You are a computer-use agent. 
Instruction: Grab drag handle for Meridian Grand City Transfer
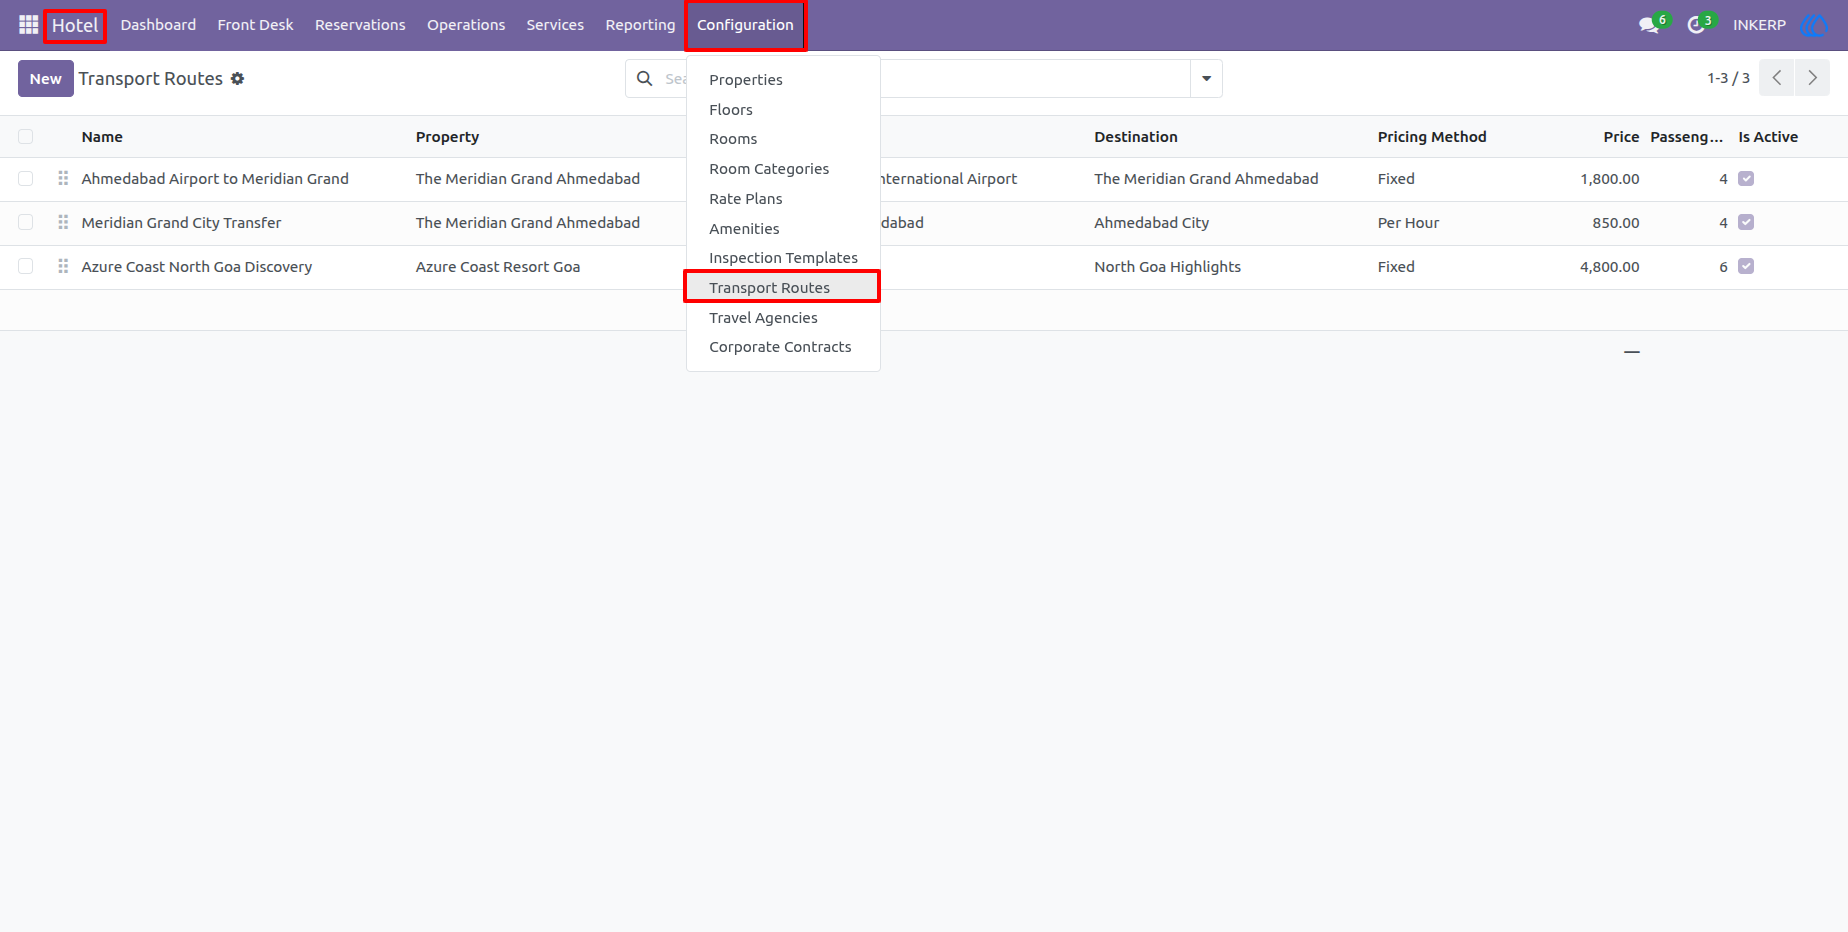click(63, 222)
